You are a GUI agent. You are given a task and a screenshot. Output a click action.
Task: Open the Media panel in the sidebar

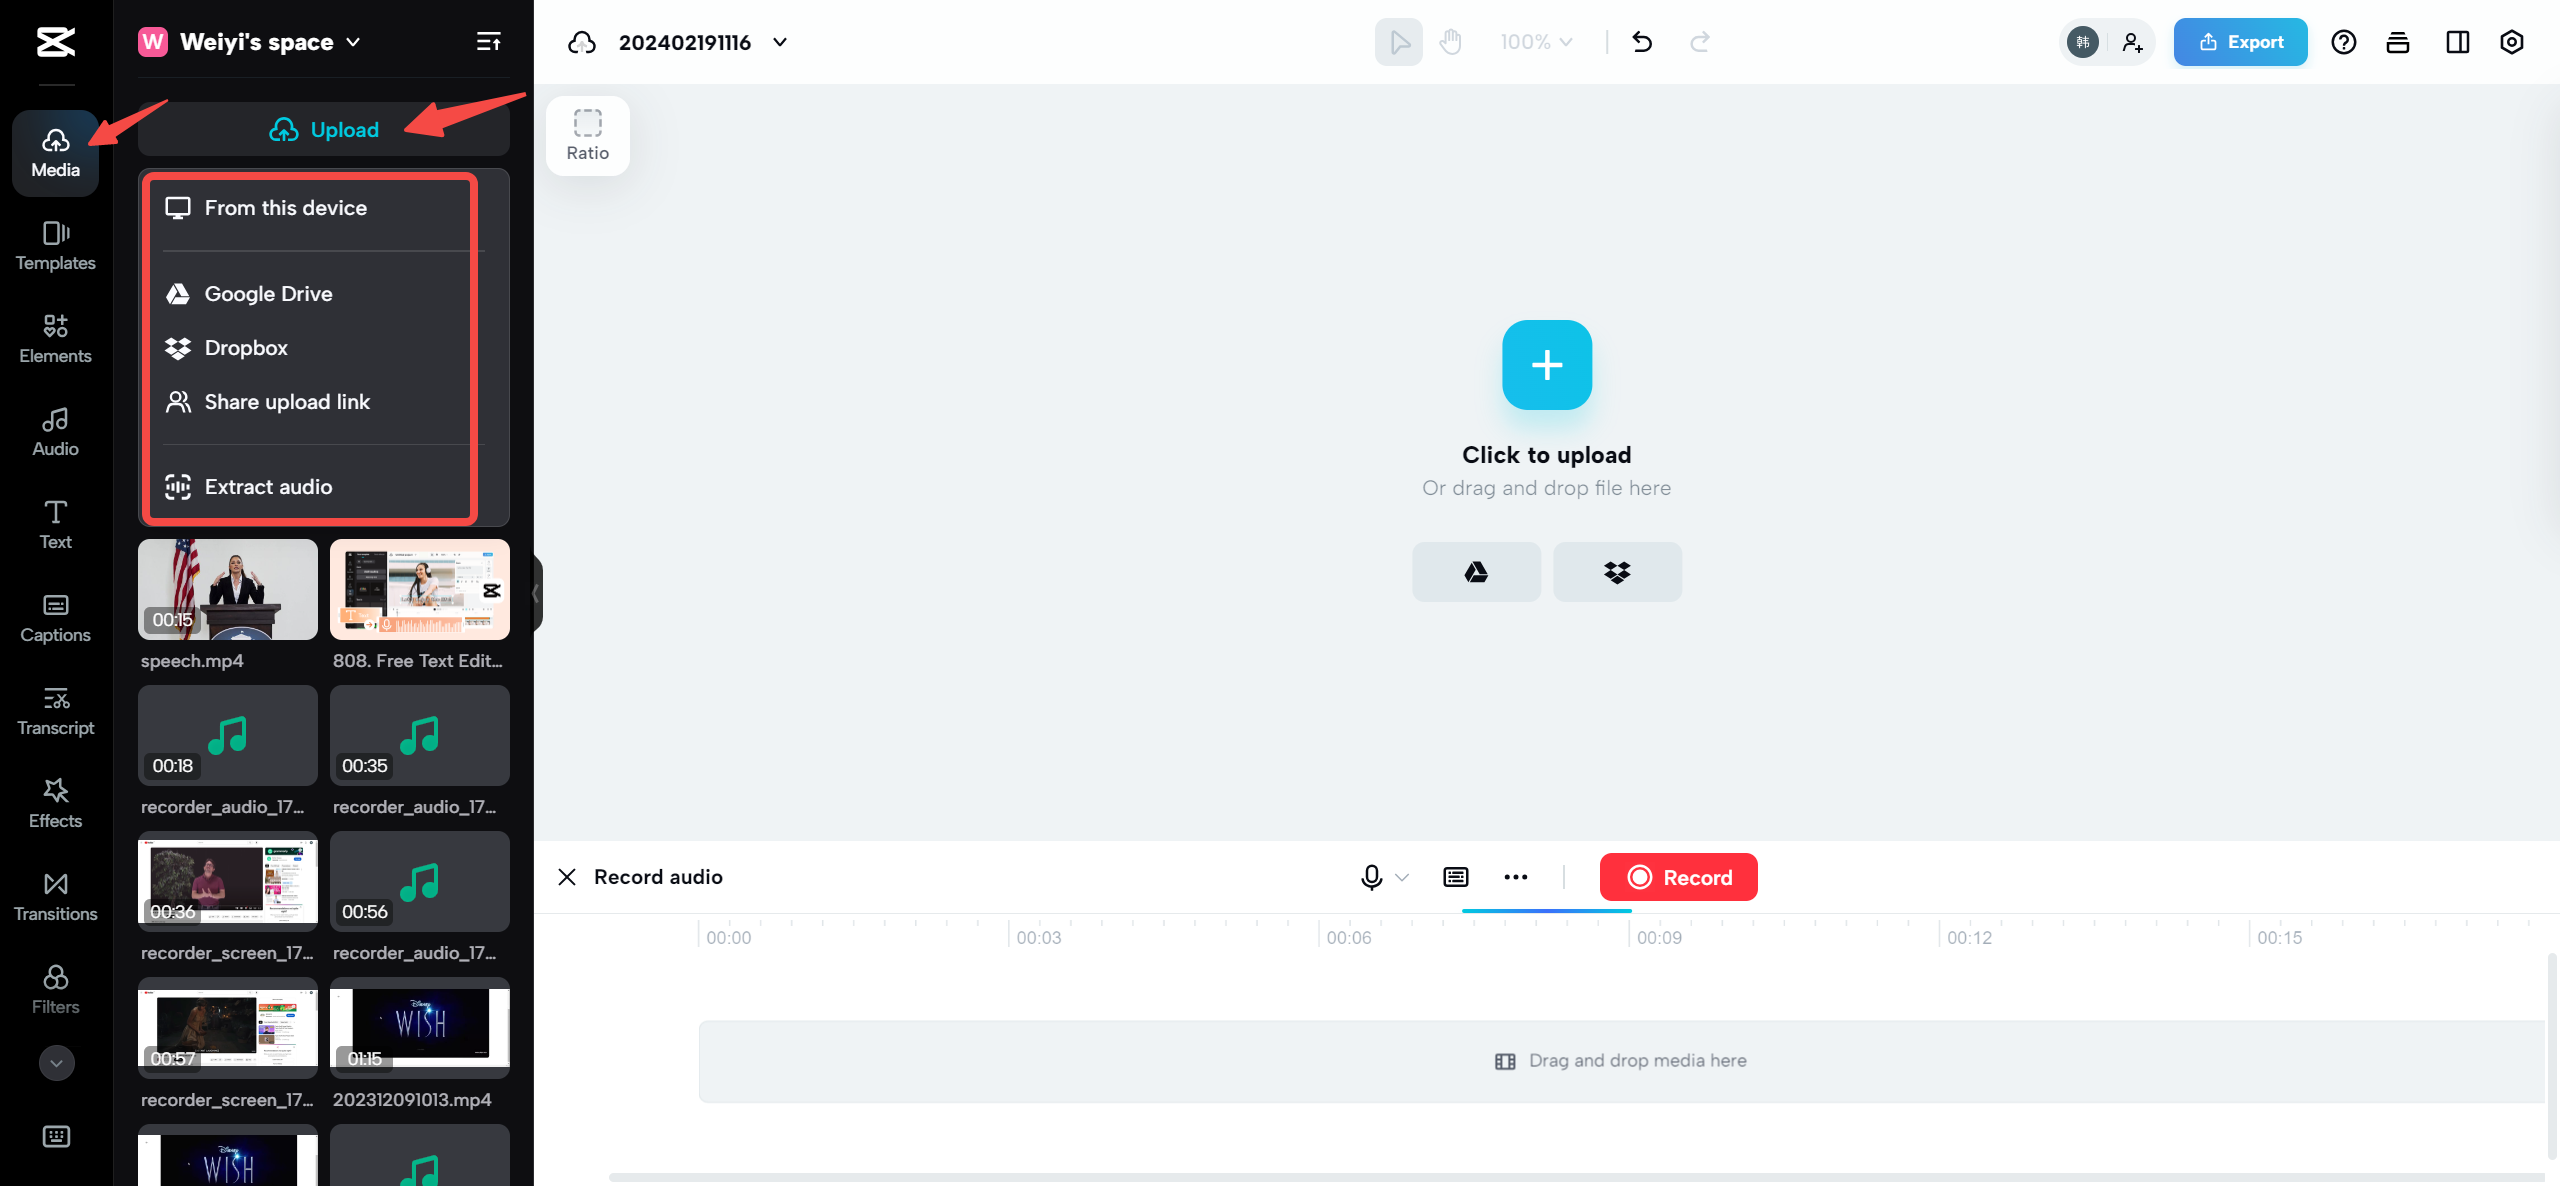tap(55, 152)
